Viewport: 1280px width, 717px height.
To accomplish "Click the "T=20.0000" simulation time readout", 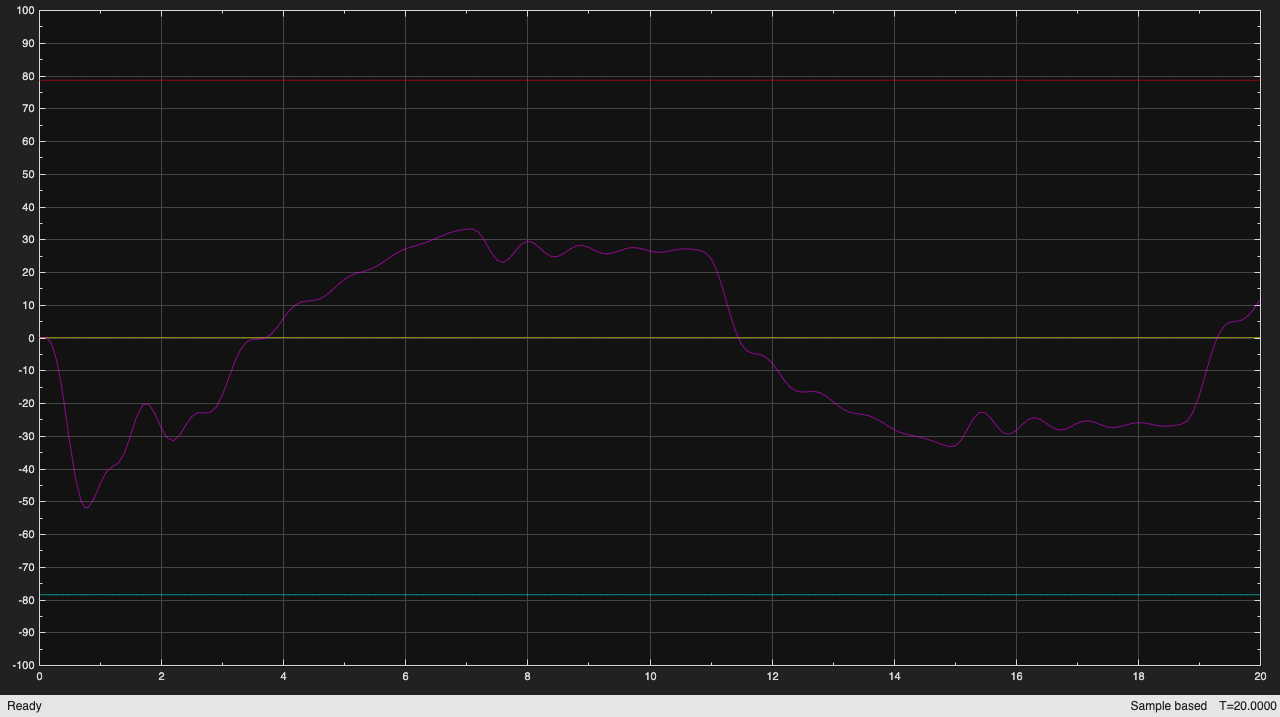I will (x=1247, y=706).
